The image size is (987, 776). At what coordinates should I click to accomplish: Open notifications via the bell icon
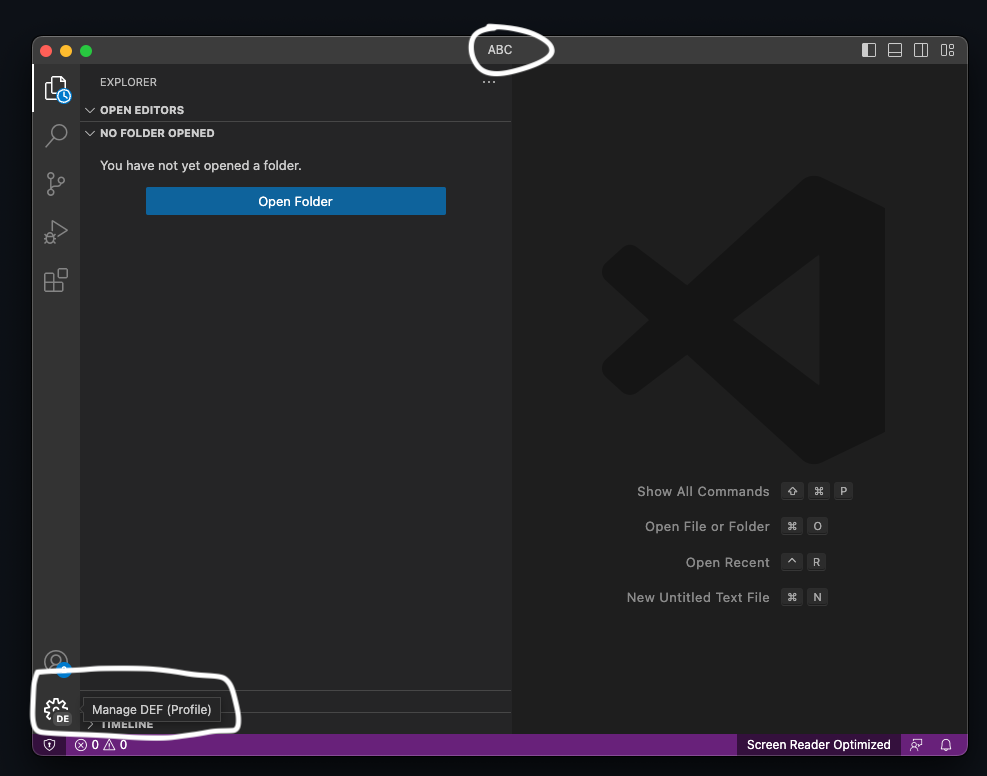pyautogui.click(x=946, y=744)
